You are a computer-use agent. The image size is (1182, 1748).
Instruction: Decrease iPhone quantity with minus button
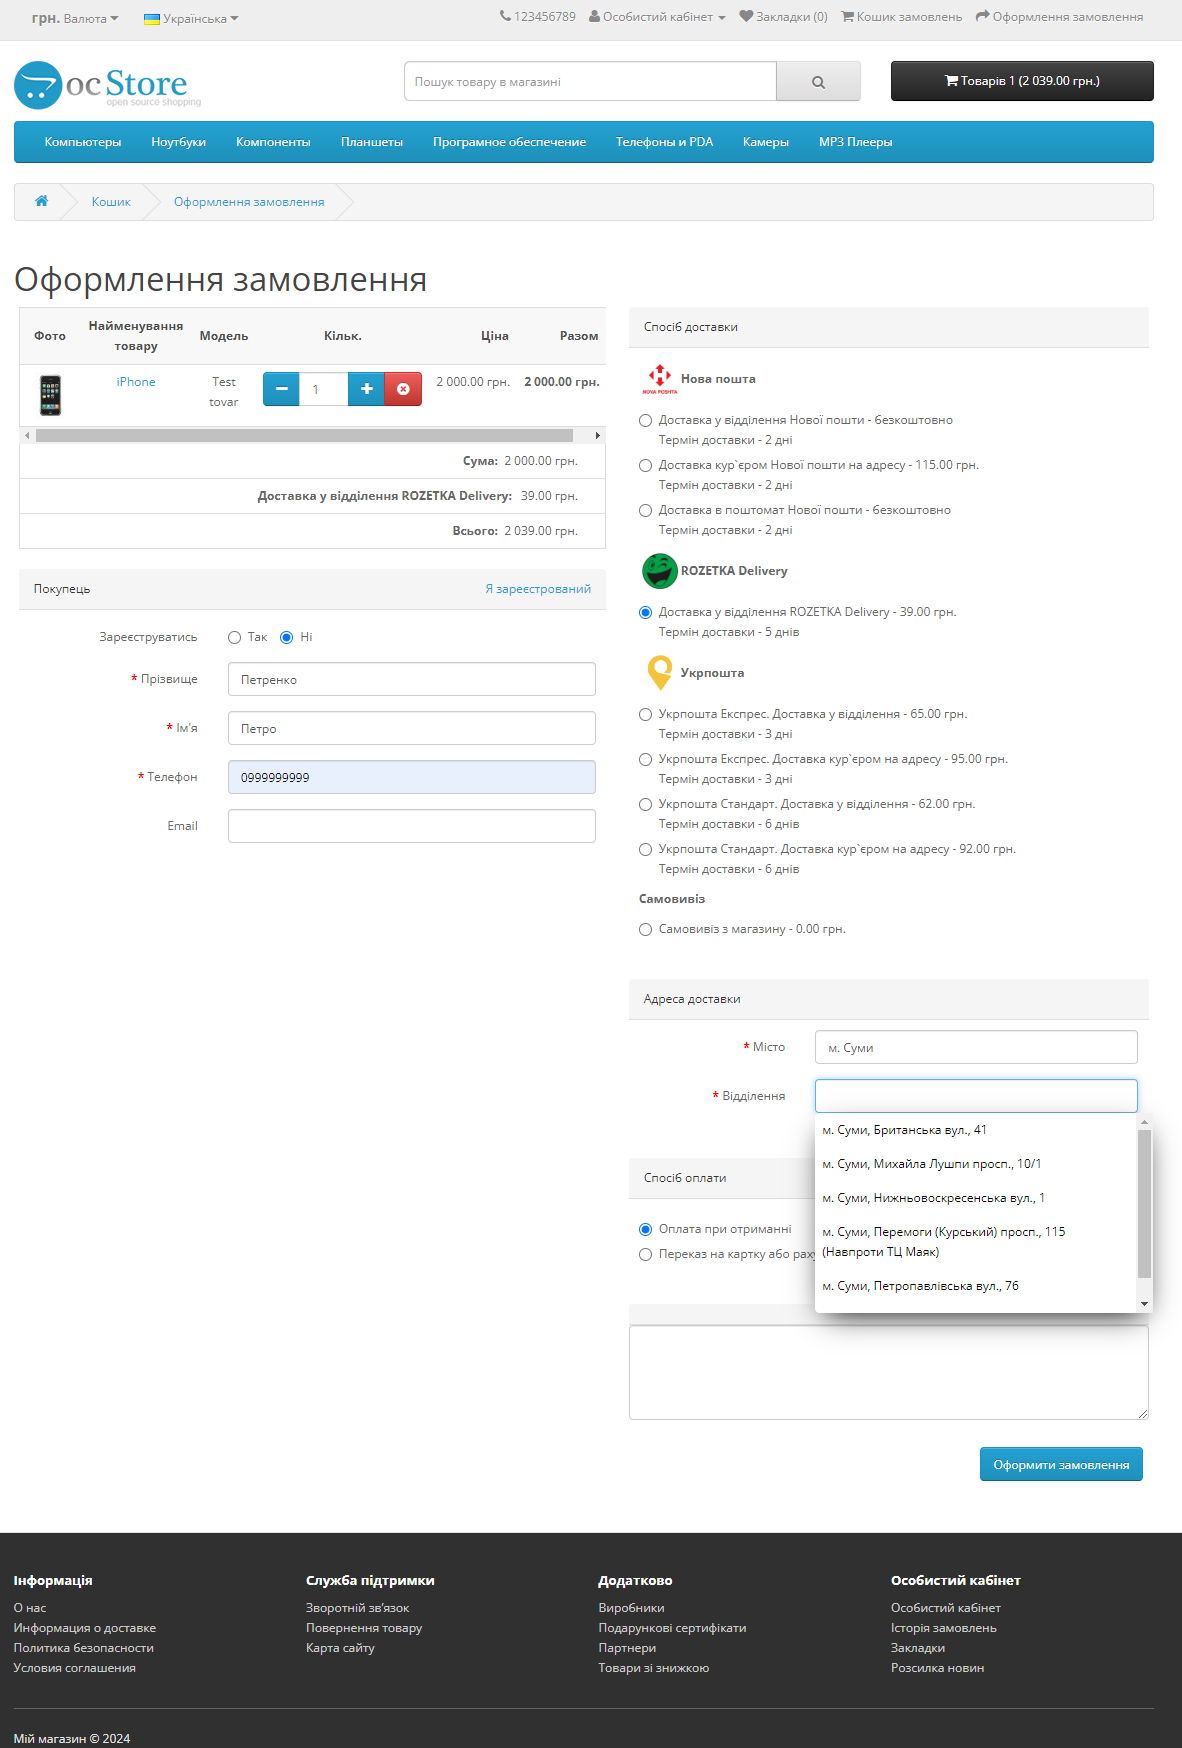tap(281, 389)
